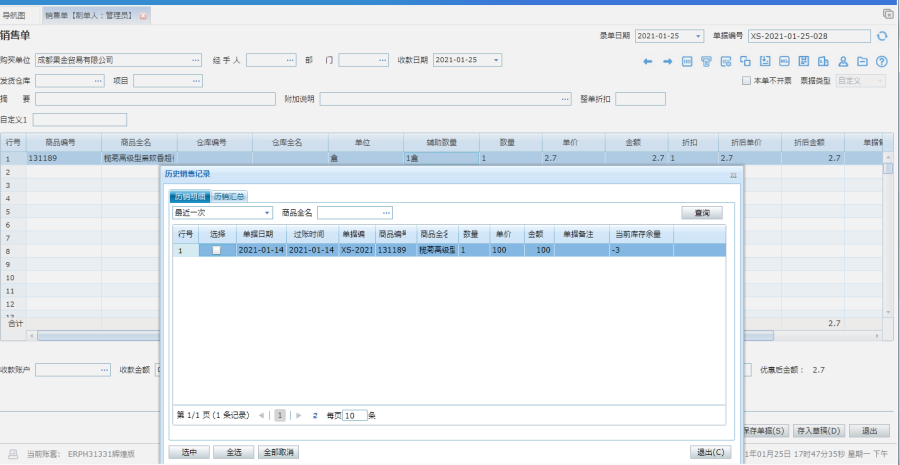900x465 pixels.
Task: Click the barcode scan icon in toolbar
Action: [687, 62]
